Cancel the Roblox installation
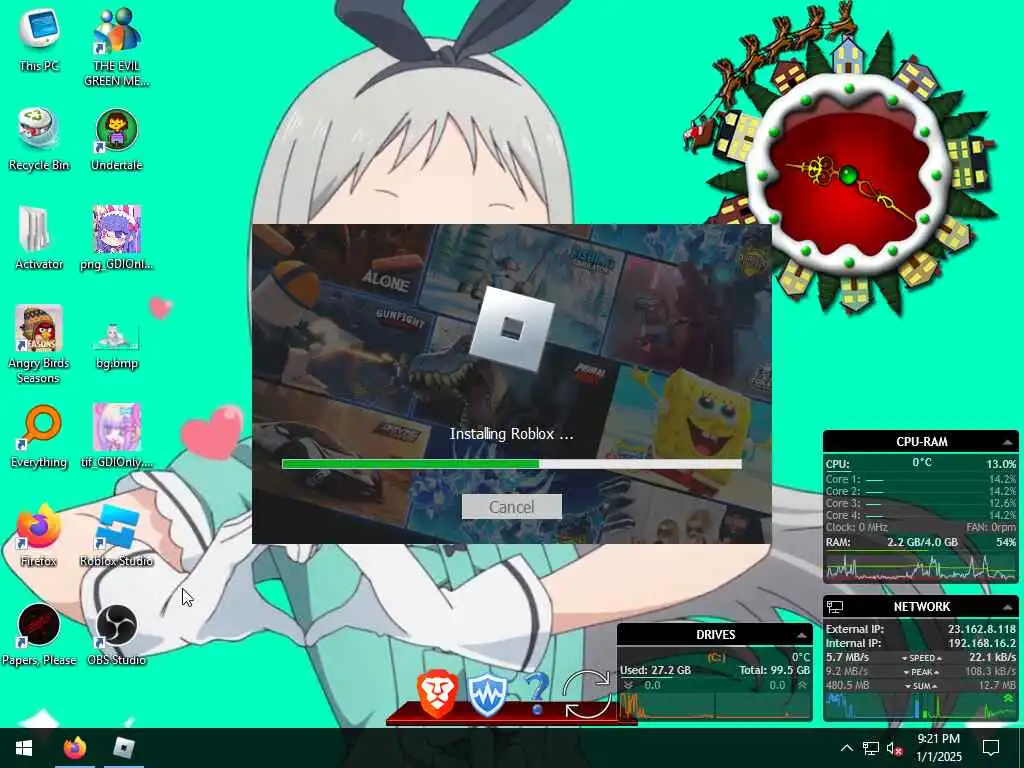The image size is (1024, 768). (x=511, y=507)
